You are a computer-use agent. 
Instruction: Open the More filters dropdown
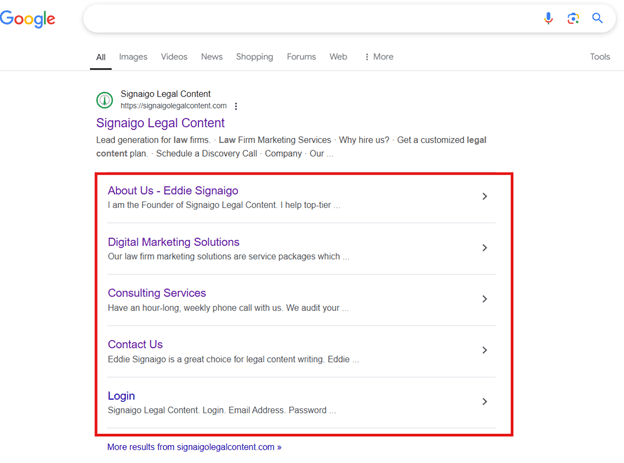379,57
